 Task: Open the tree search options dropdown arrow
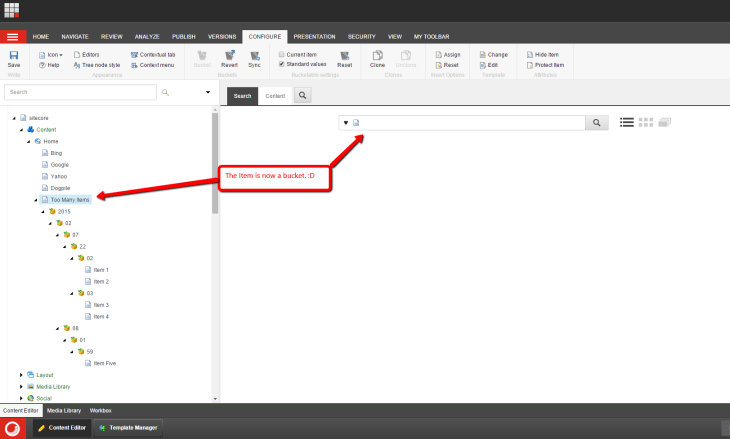[208, 92]
